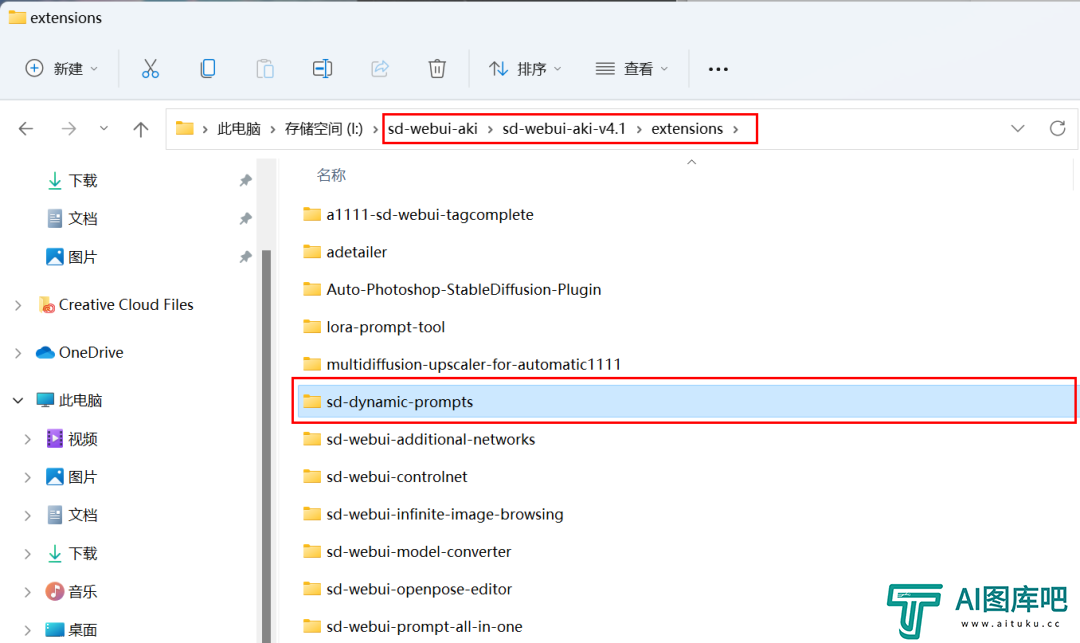Screen dimensions: 1080x643
Task: Click sd-webui-aki breadcrumb
Action: [433, 129]
